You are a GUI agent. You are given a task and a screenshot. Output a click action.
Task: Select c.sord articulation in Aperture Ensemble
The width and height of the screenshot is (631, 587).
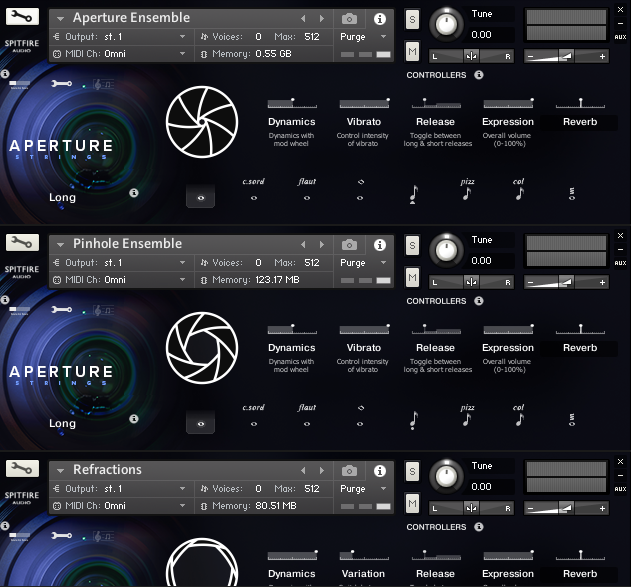point(254,190)
